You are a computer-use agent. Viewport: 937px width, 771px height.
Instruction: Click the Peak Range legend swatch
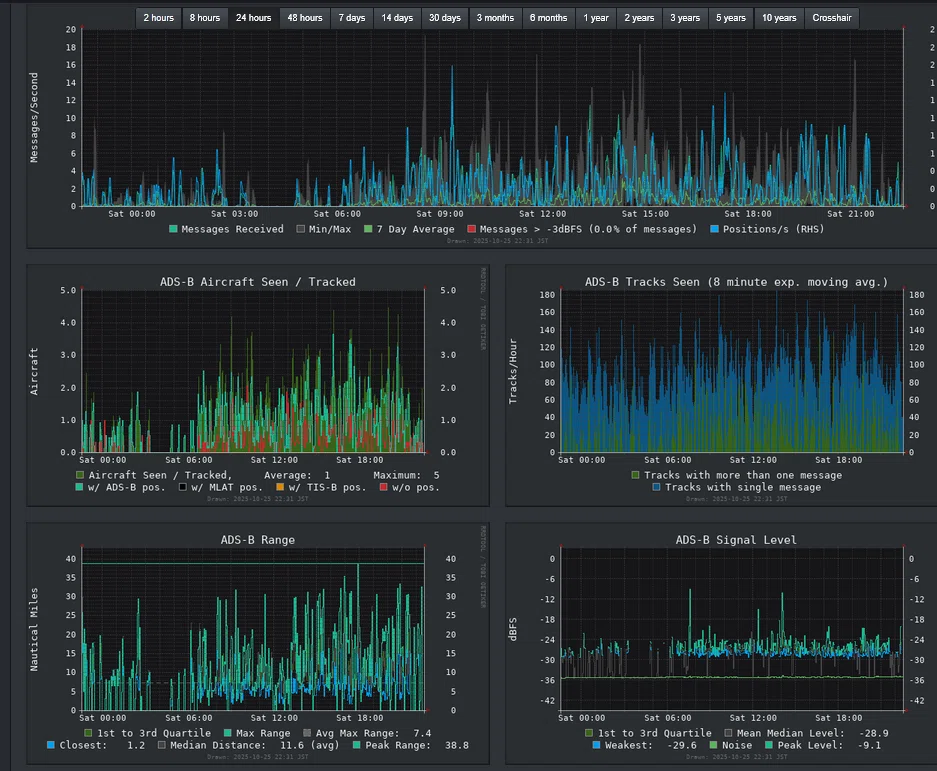357,745
